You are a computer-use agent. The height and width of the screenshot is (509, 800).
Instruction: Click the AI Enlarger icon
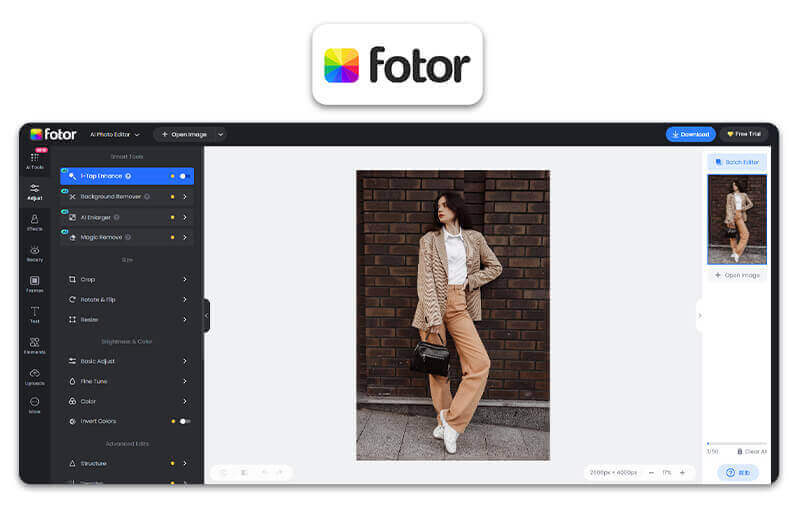click(x=72, y=217)
